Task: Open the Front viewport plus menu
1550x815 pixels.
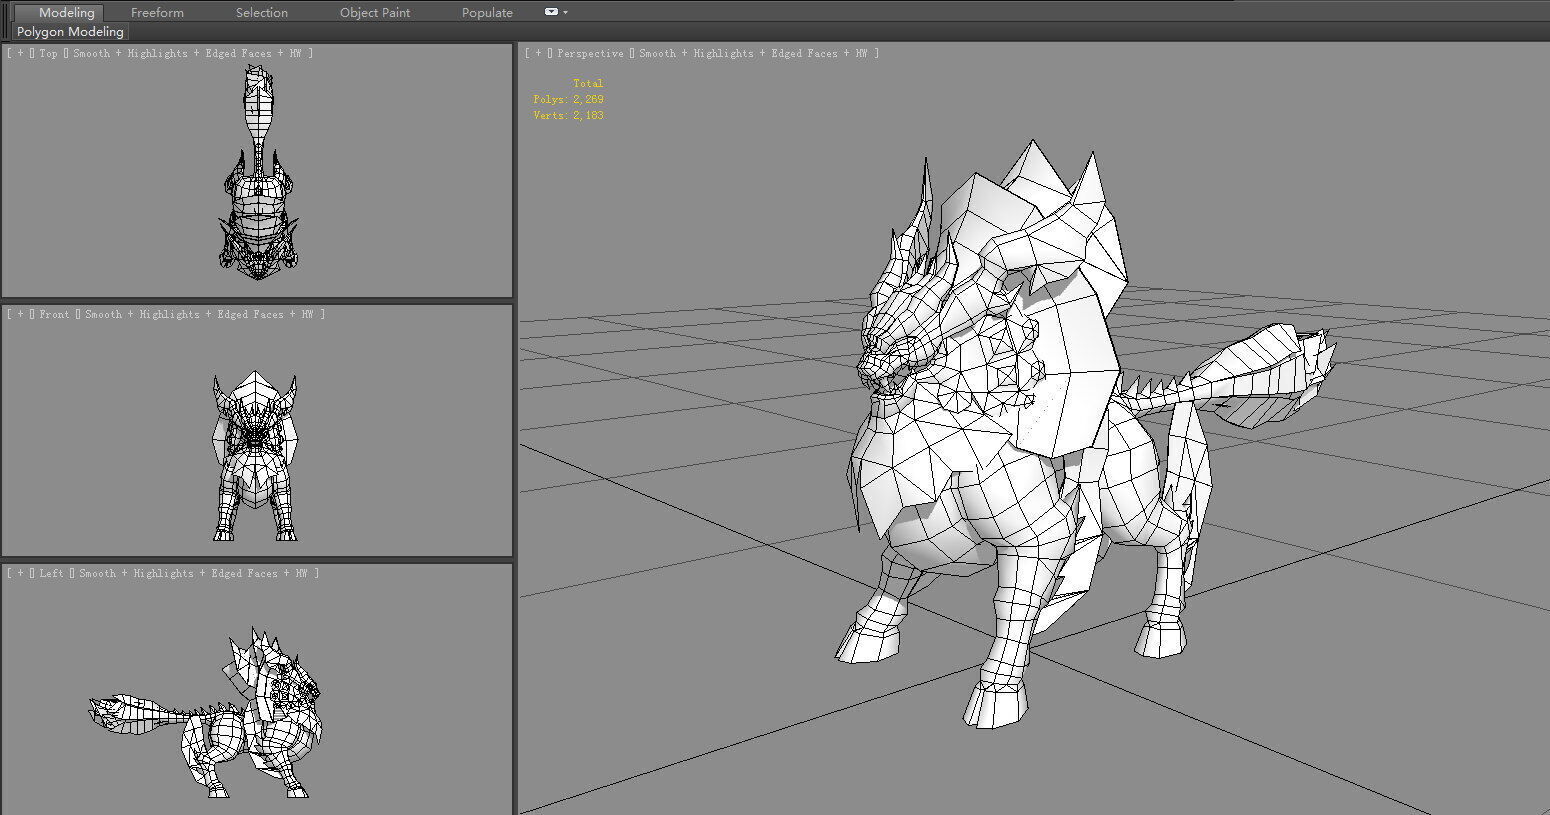Action: tap(19, 314)
